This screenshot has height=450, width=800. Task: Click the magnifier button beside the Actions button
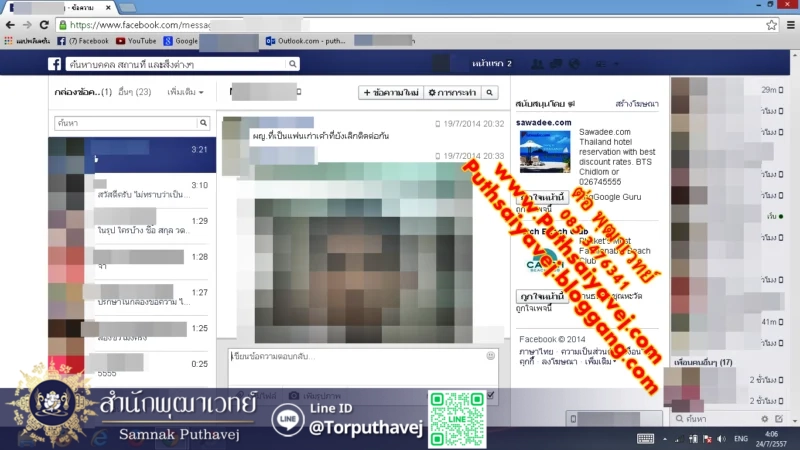(x=489, y=92)
